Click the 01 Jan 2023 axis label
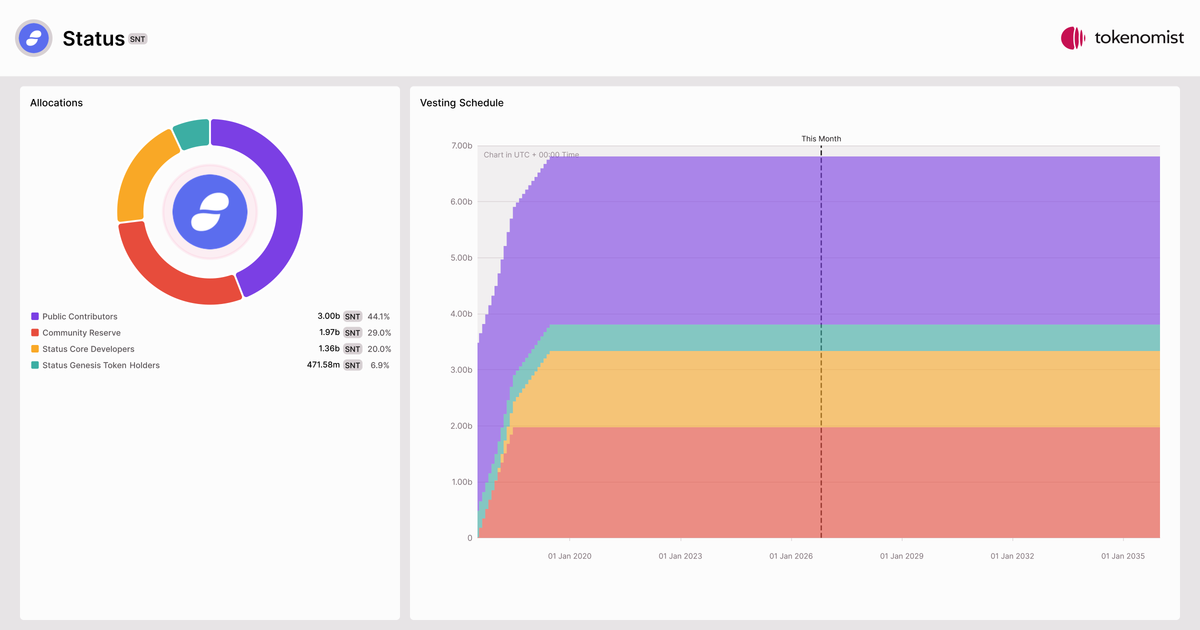Viewport: 1200px width, 630px height. pyautogui.click(x=680, y=556)
